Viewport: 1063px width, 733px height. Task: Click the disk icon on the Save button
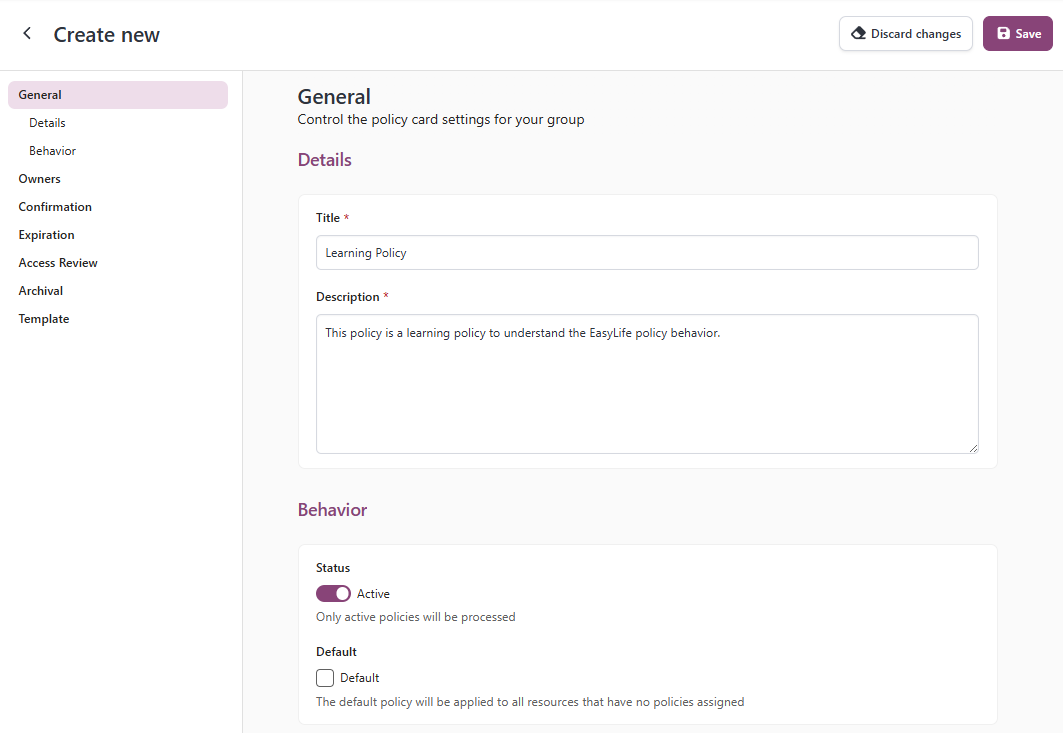coord(1000,33)
